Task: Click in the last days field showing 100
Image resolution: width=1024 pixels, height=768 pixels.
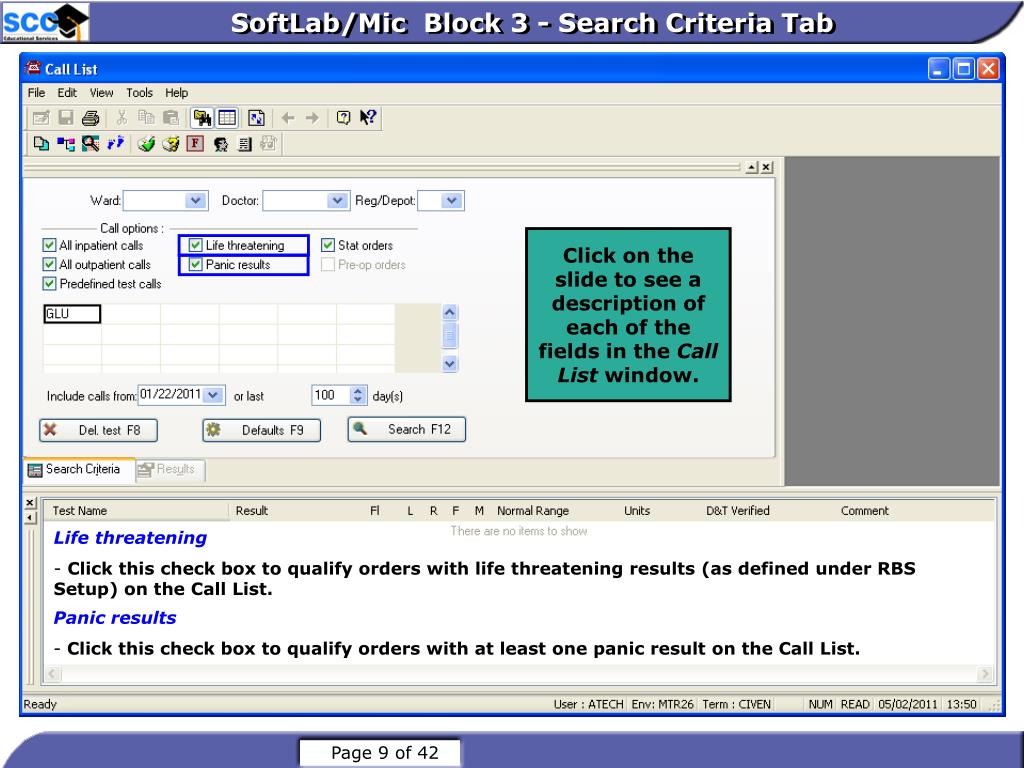Action: click(x=330, y=395)
